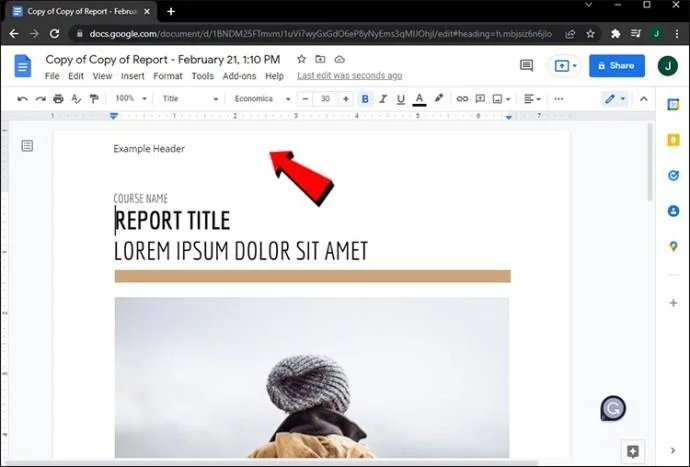Open Google Tasks side panel

pyautogui.click(x=673, y=176)
